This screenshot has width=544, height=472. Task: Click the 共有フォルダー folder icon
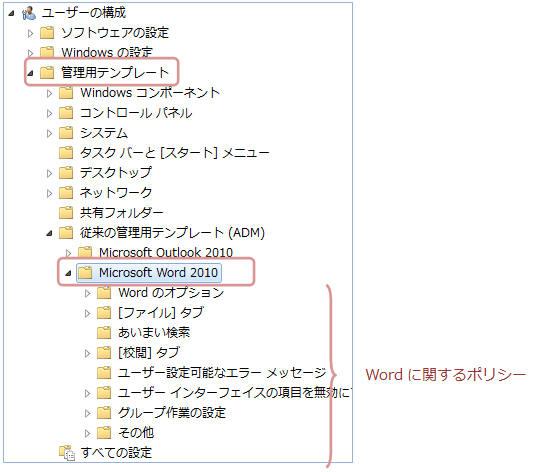66,213
